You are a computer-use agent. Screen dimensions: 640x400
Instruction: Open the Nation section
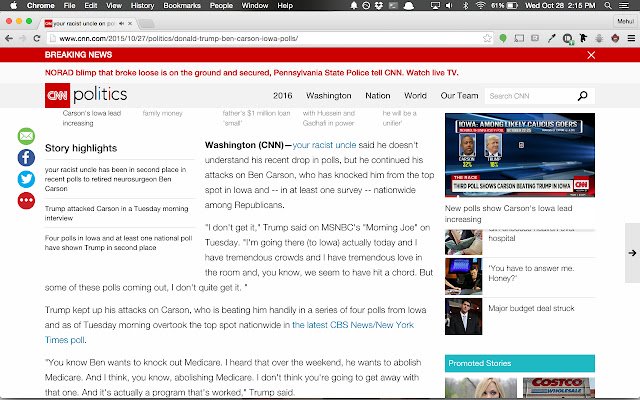tap(378, 96)
